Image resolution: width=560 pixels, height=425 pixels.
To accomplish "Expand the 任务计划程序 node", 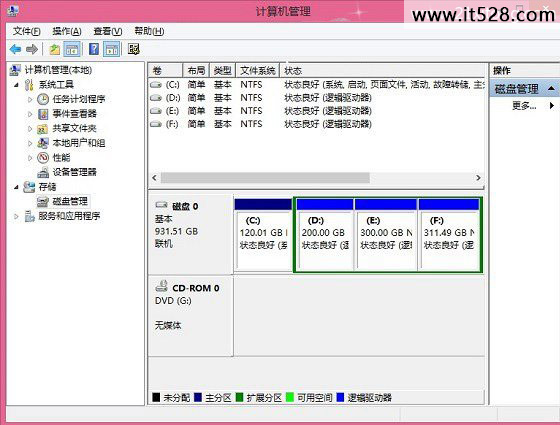I will 30,100.
